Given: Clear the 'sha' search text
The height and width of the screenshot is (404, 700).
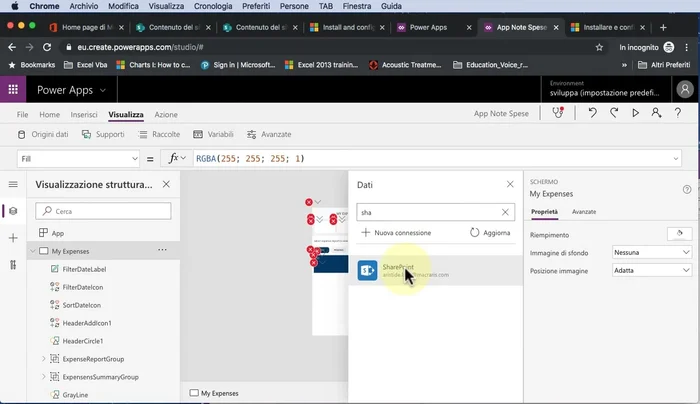Looking at the screenshot, I should click(505, 212).
